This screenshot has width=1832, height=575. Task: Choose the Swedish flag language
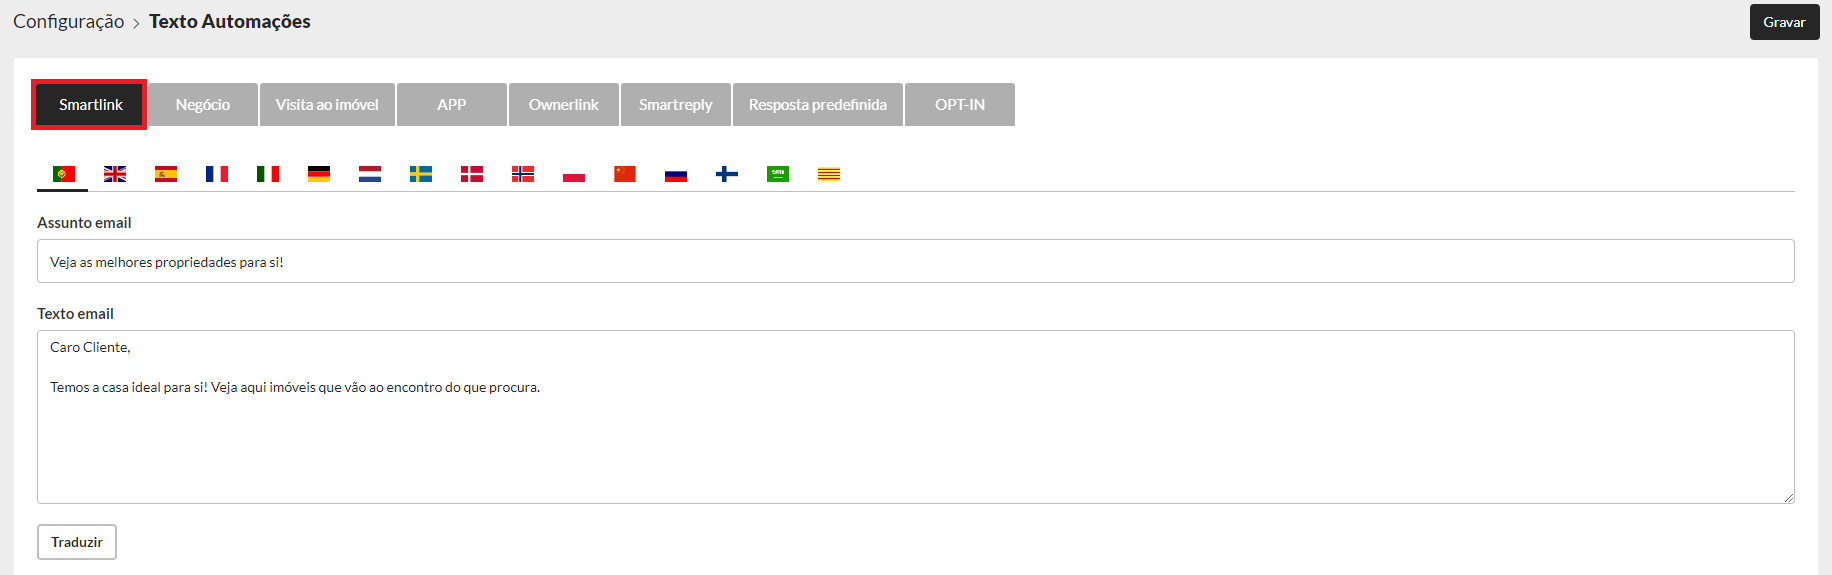[421, 174]
